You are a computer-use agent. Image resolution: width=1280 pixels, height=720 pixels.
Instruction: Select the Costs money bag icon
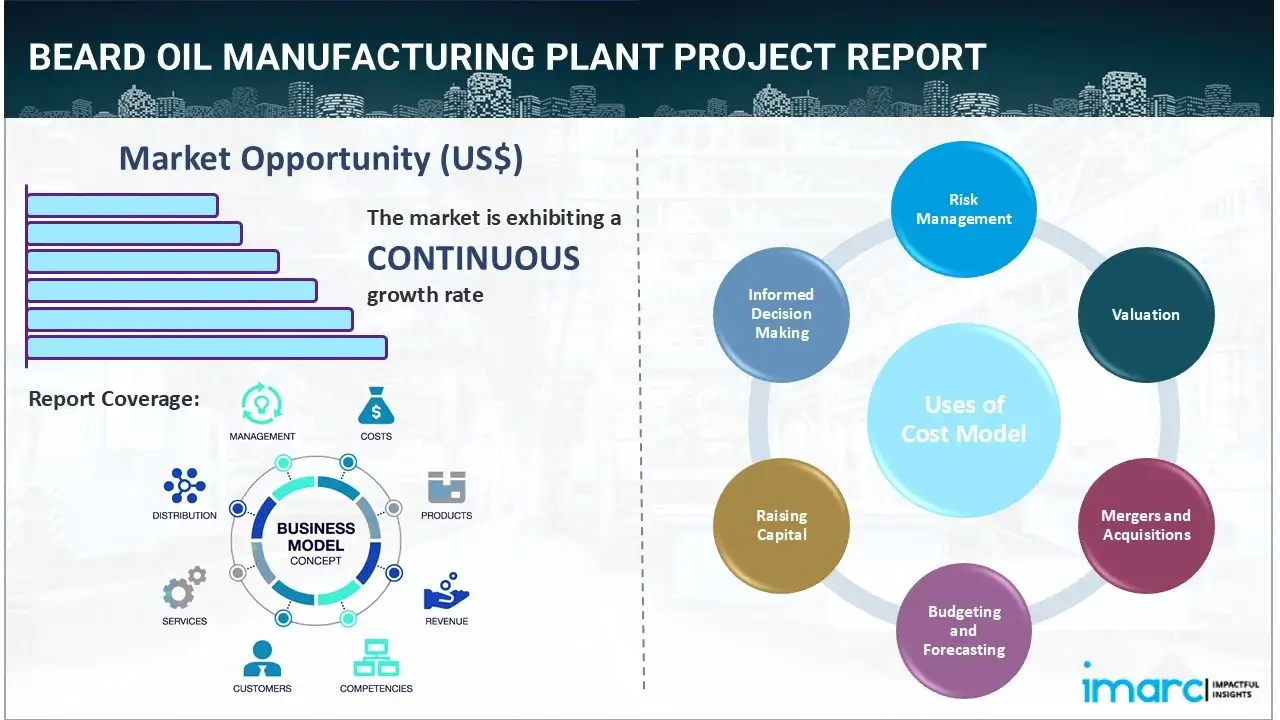click(x=376, y=406)
